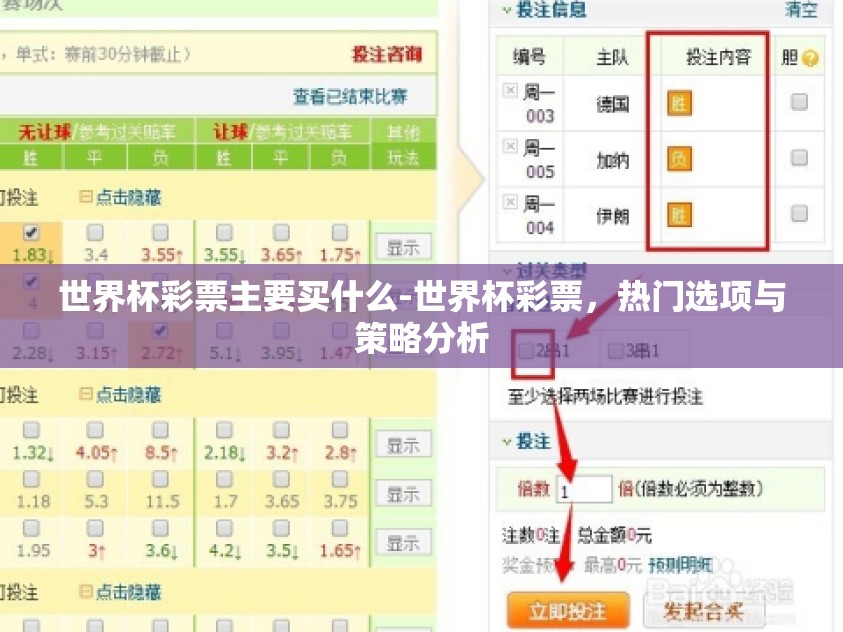Click the odds value 3.2↑
Viewport: 843px width, 632px height.
pos(281,453)
